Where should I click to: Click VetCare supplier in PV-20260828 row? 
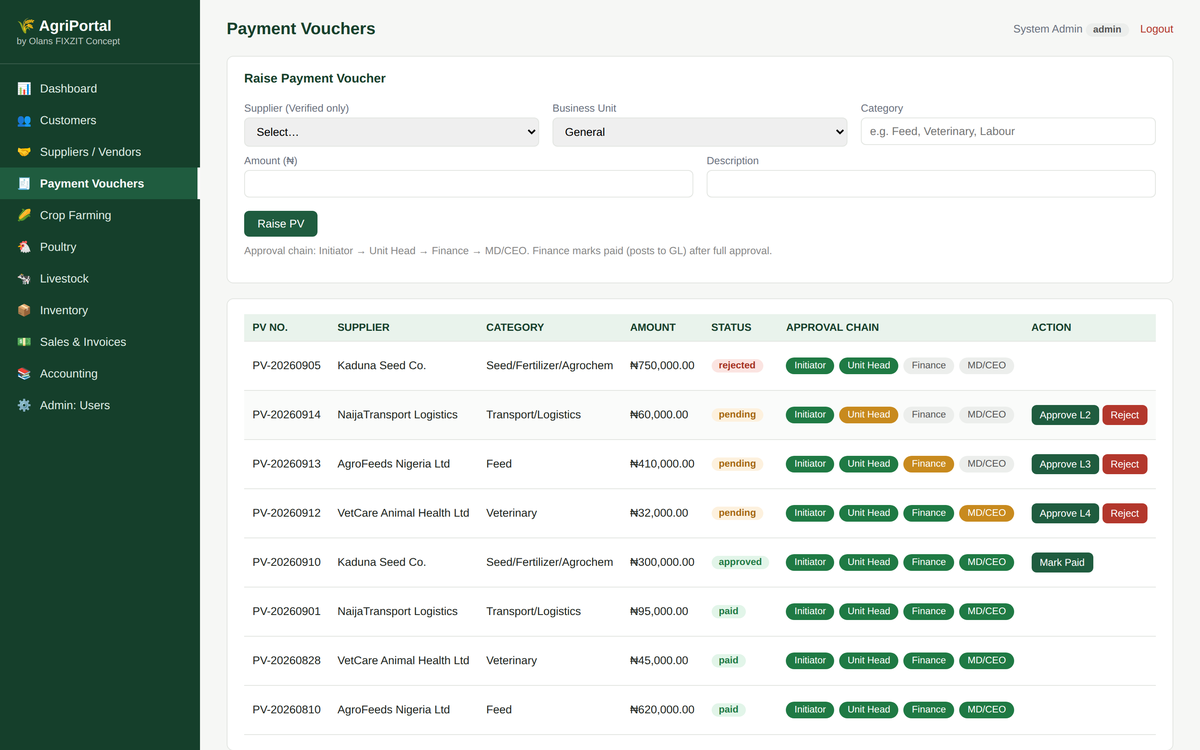403,661
